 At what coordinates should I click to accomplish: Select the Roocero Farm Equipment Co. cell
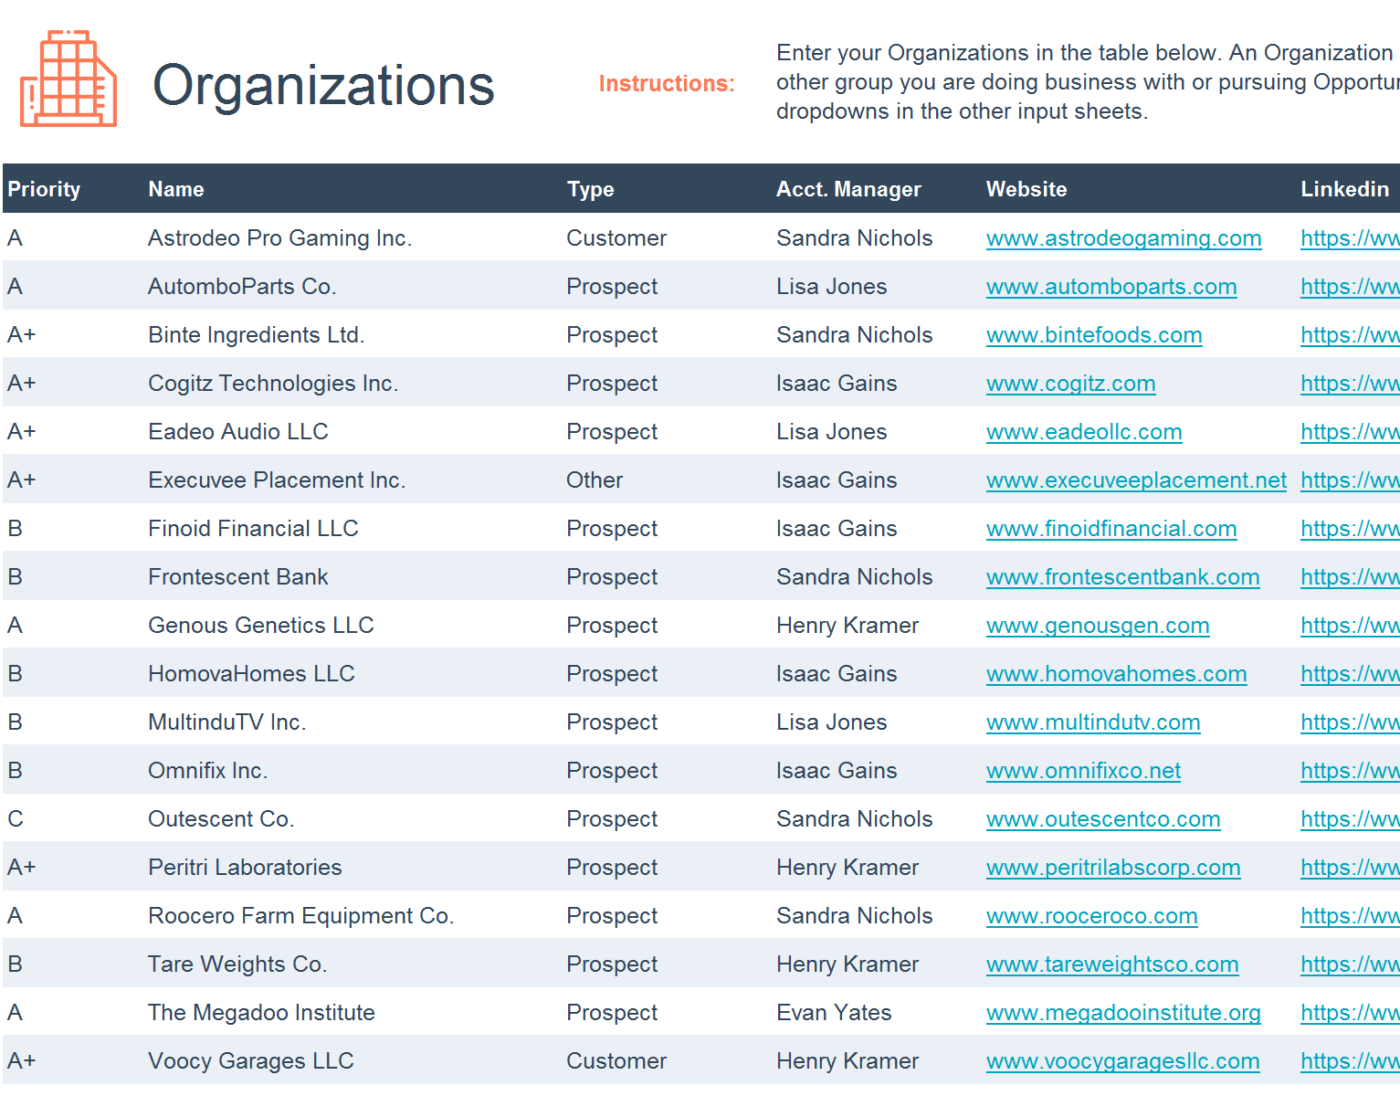pos(301,916)
